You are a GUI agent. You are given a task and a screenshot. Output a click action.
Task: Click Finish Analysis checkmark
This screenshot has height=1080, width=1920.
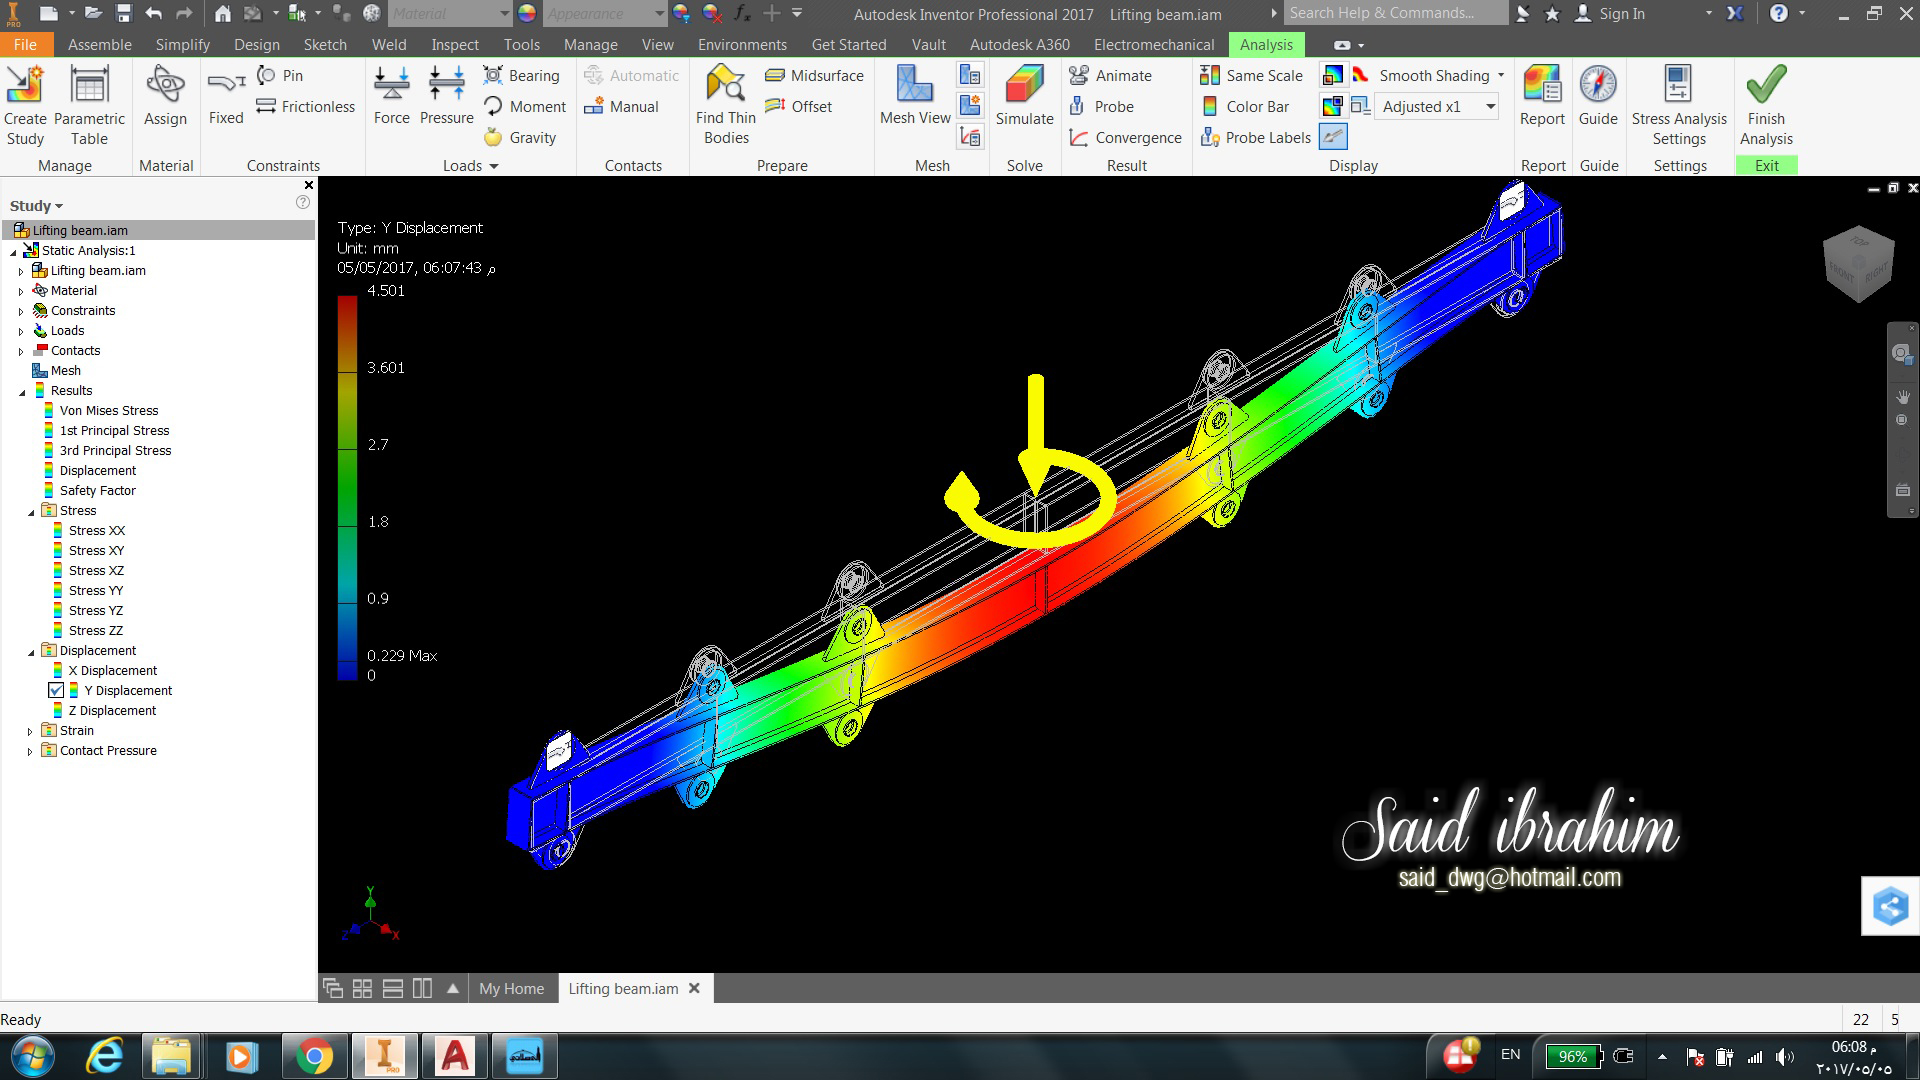[x=1766, y=86]
